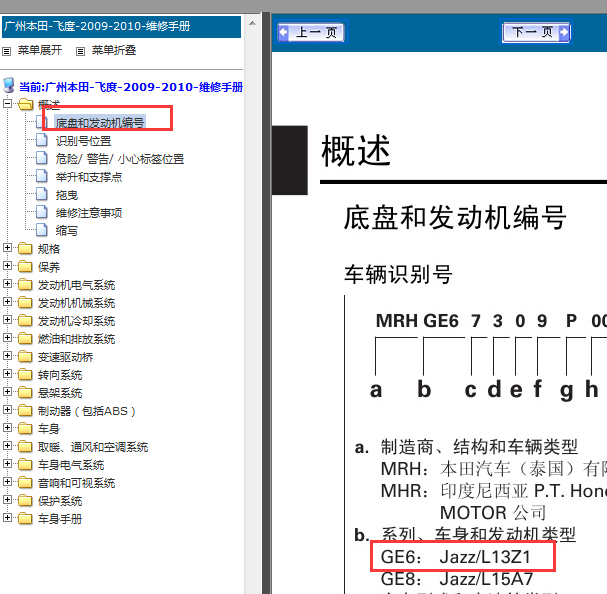Open 危险/ 警告/ 小心标签位置 page

[120, 159]
